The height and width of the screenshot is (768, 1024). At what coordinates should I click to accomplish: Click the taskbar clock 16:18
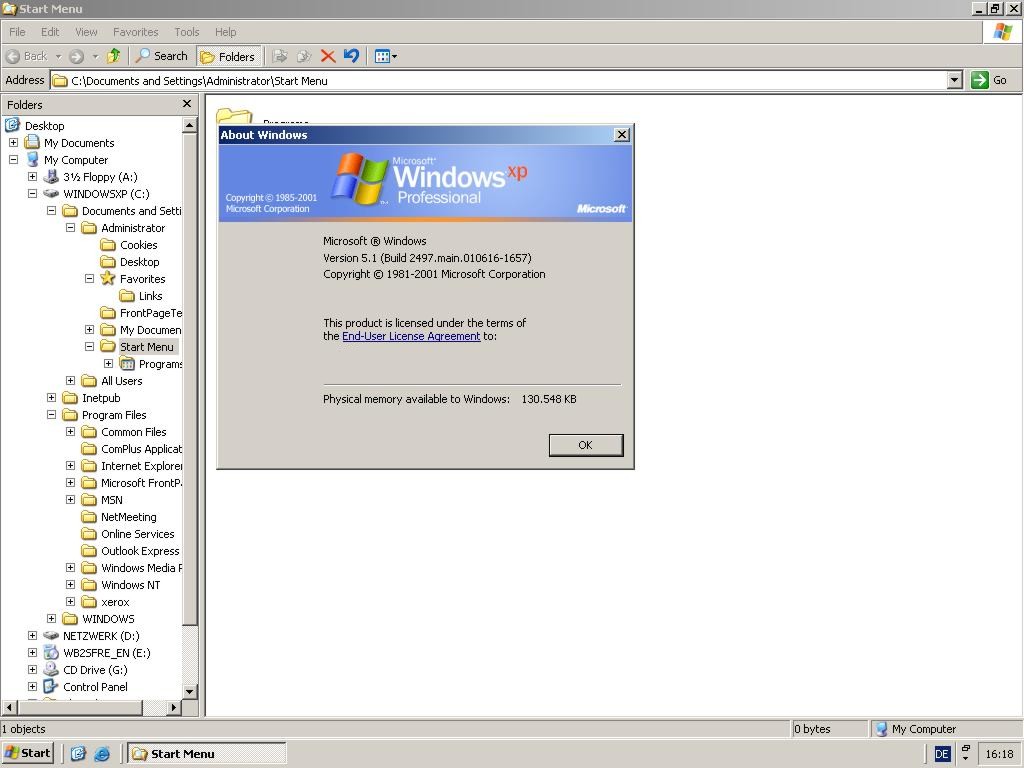(x=999, y=754)
